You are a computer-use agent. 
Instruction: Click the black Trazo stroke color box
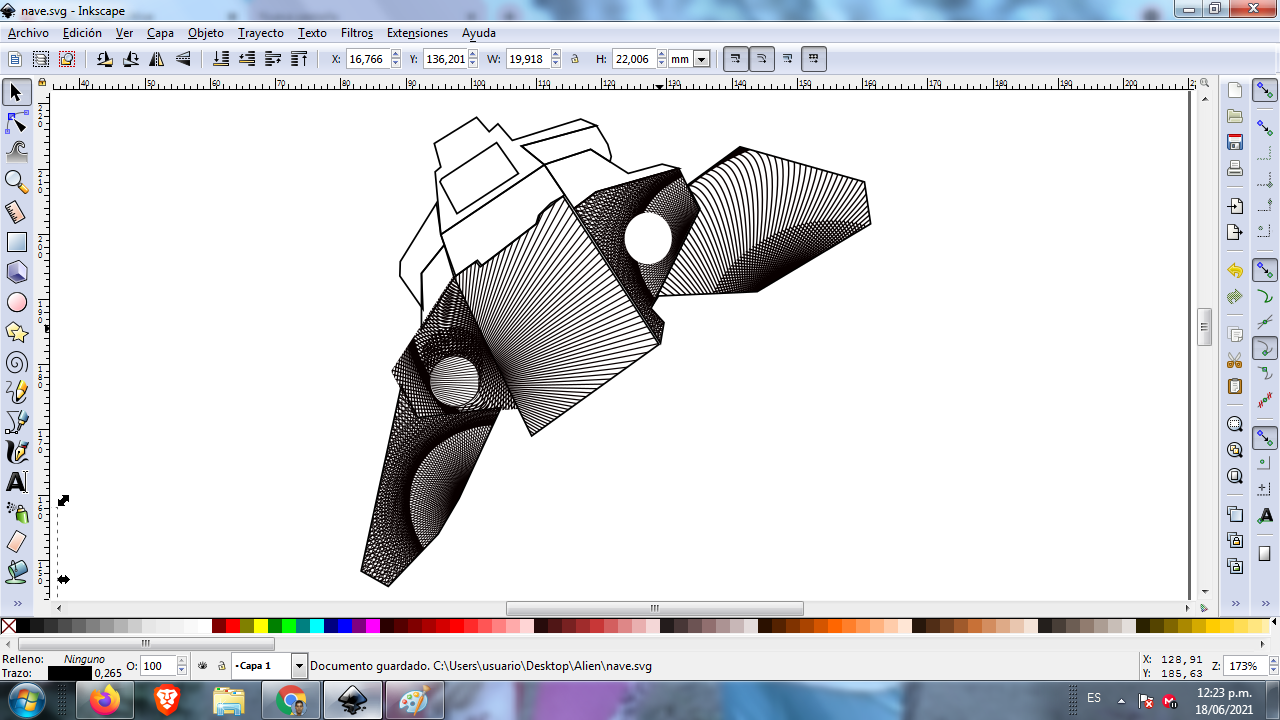(x=69, y=673)
